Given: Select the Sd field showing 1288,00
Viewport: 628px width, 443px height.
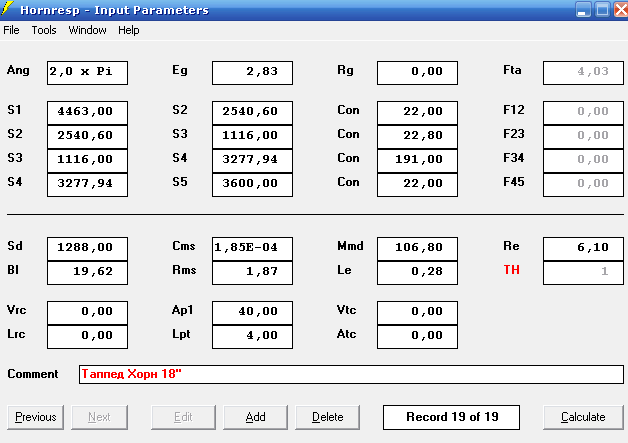Looking at the screenshot, I should pyautogui.click(x=87, y=249).
